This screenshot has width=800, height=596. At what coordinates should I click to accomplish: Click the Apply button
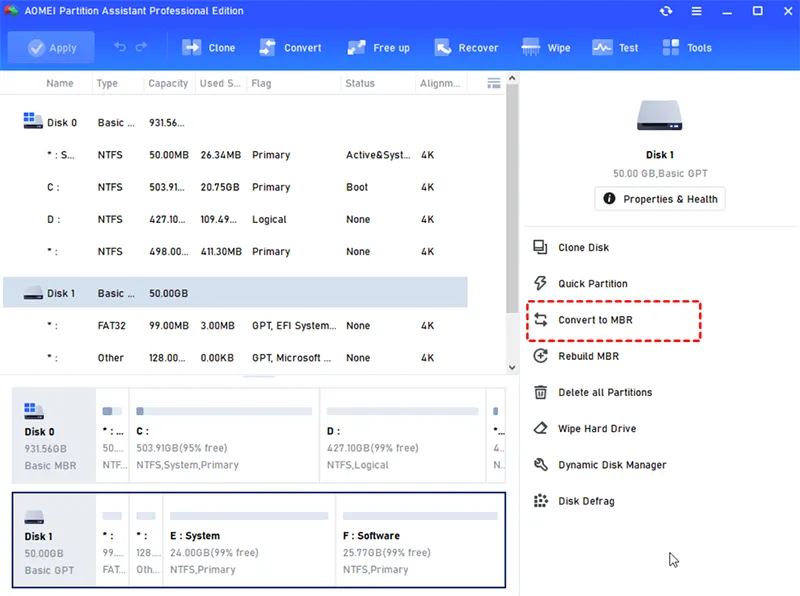tap(51, 47)
